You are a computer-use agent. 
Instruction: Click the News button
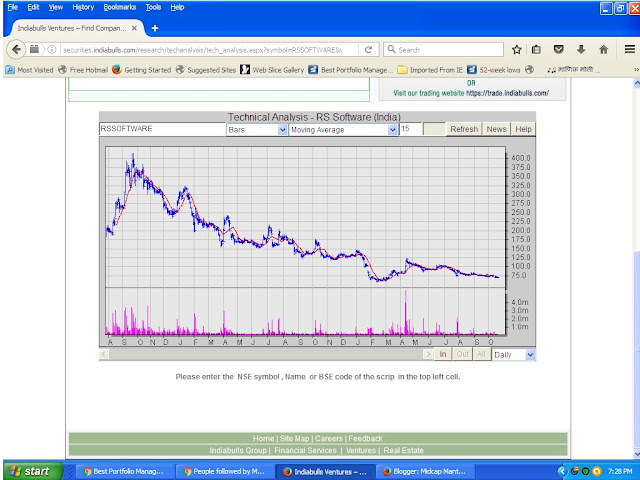[x=496, y=129]
